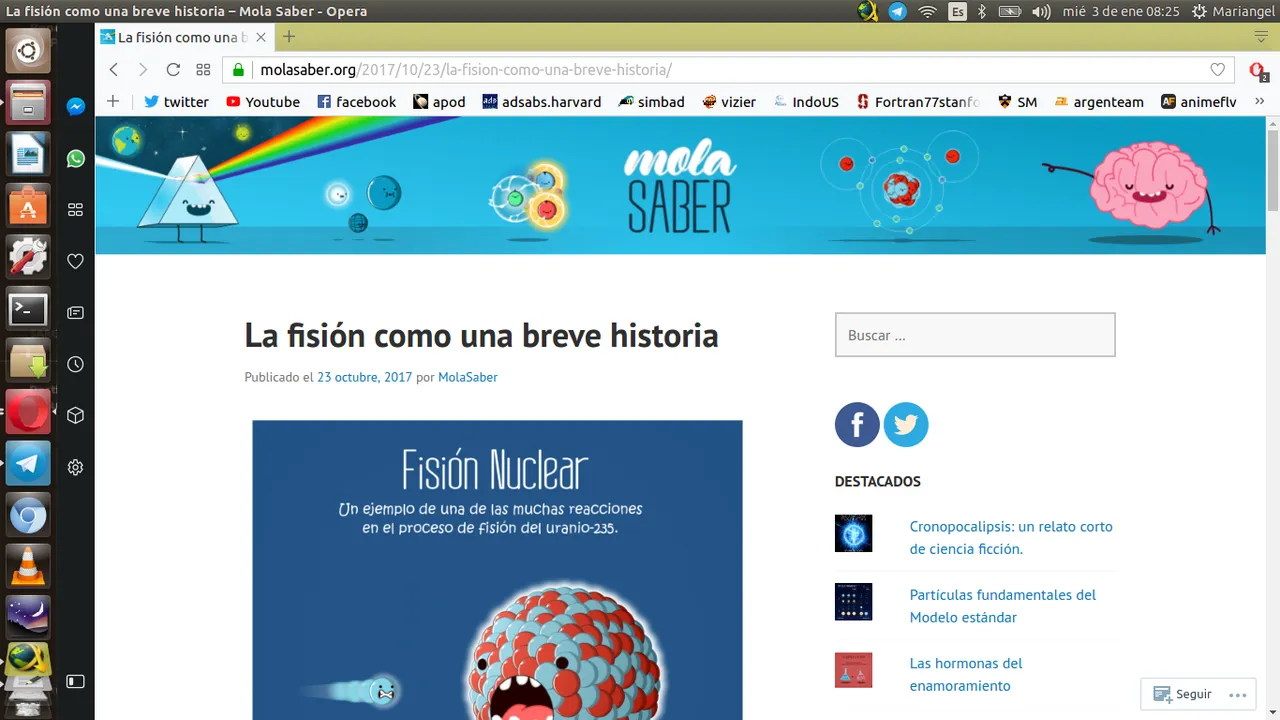Launch VLC media player from the launcher
The width and height of the screenshot is (1280, 720).
(28, 567)
